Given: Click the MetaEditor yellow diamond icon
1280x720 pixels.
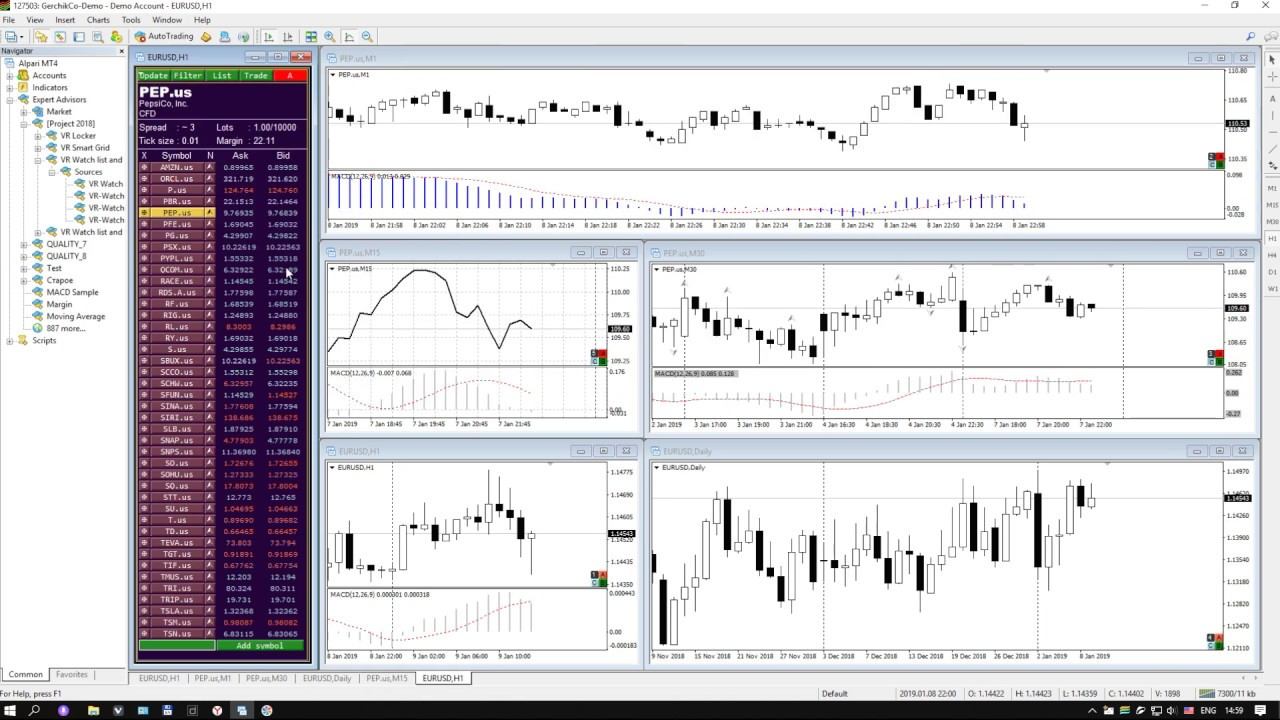Looking at the screenshot, I should 206,37.
